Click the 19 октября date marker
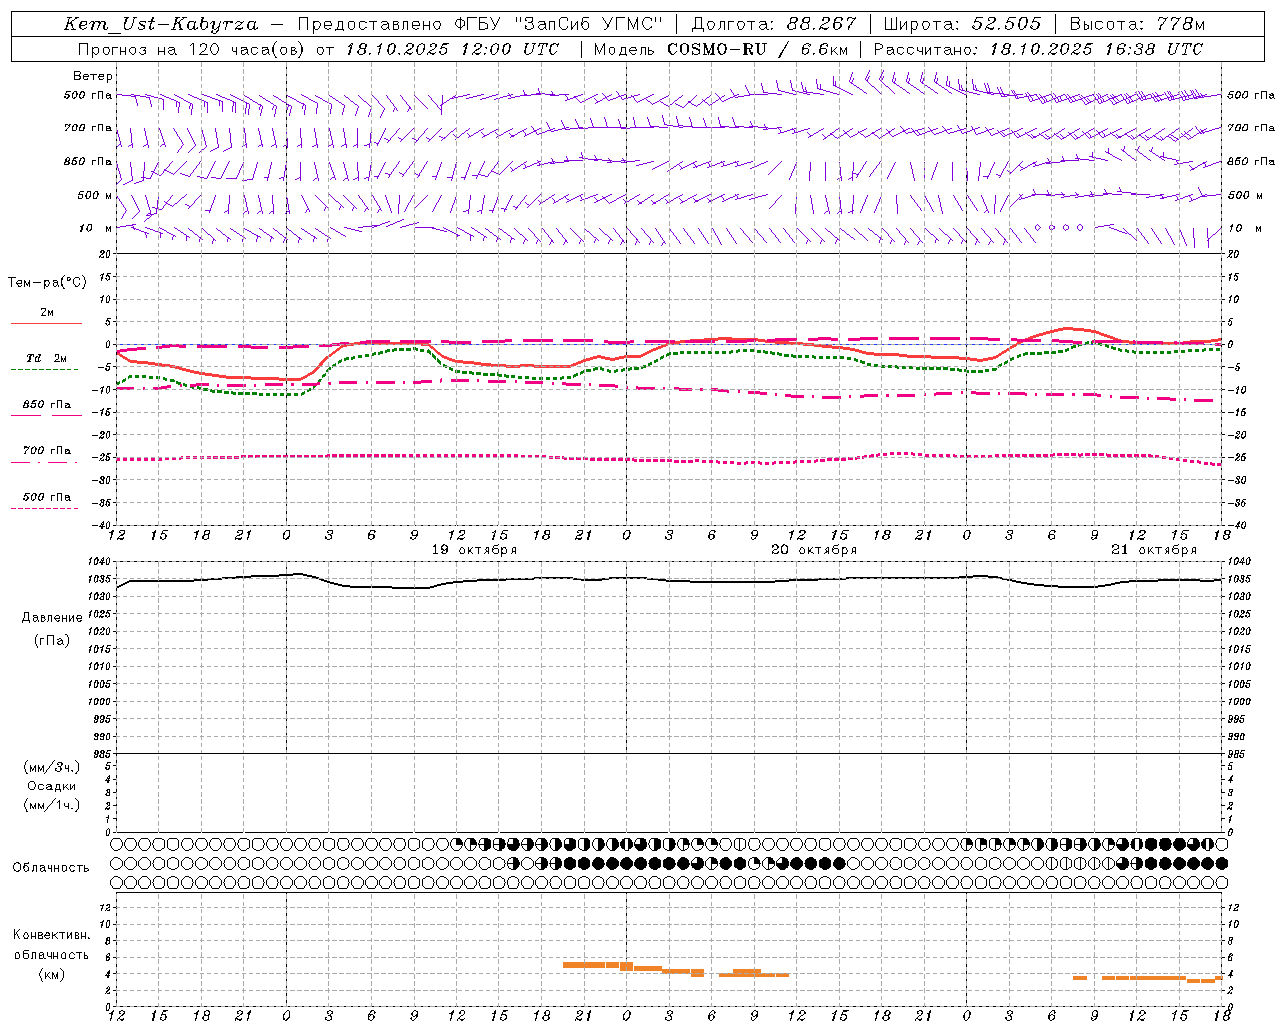Viewport: 1280px width, 1024px height. pos(474,550)
